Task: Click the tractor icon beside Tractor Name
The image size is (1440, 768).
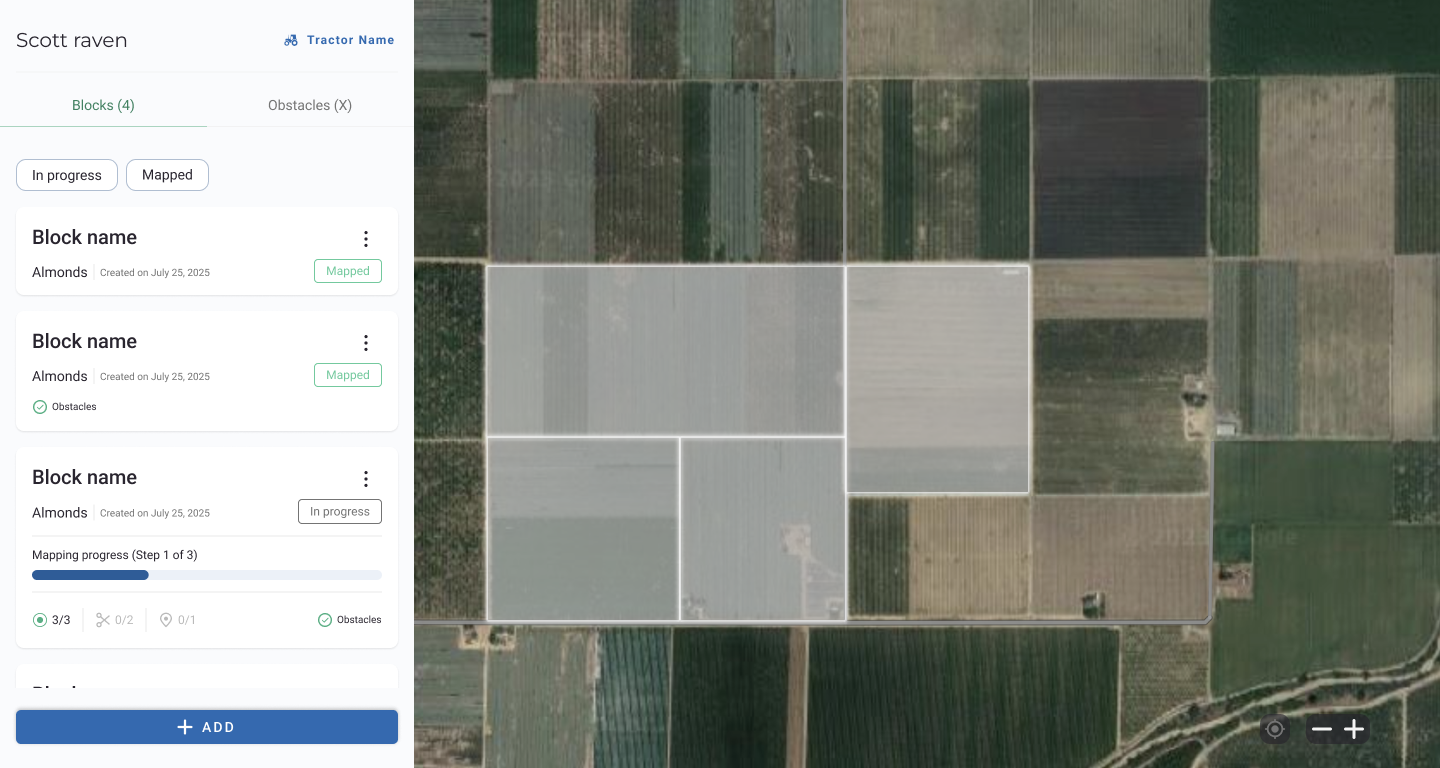Action: [x=291, y=41]
